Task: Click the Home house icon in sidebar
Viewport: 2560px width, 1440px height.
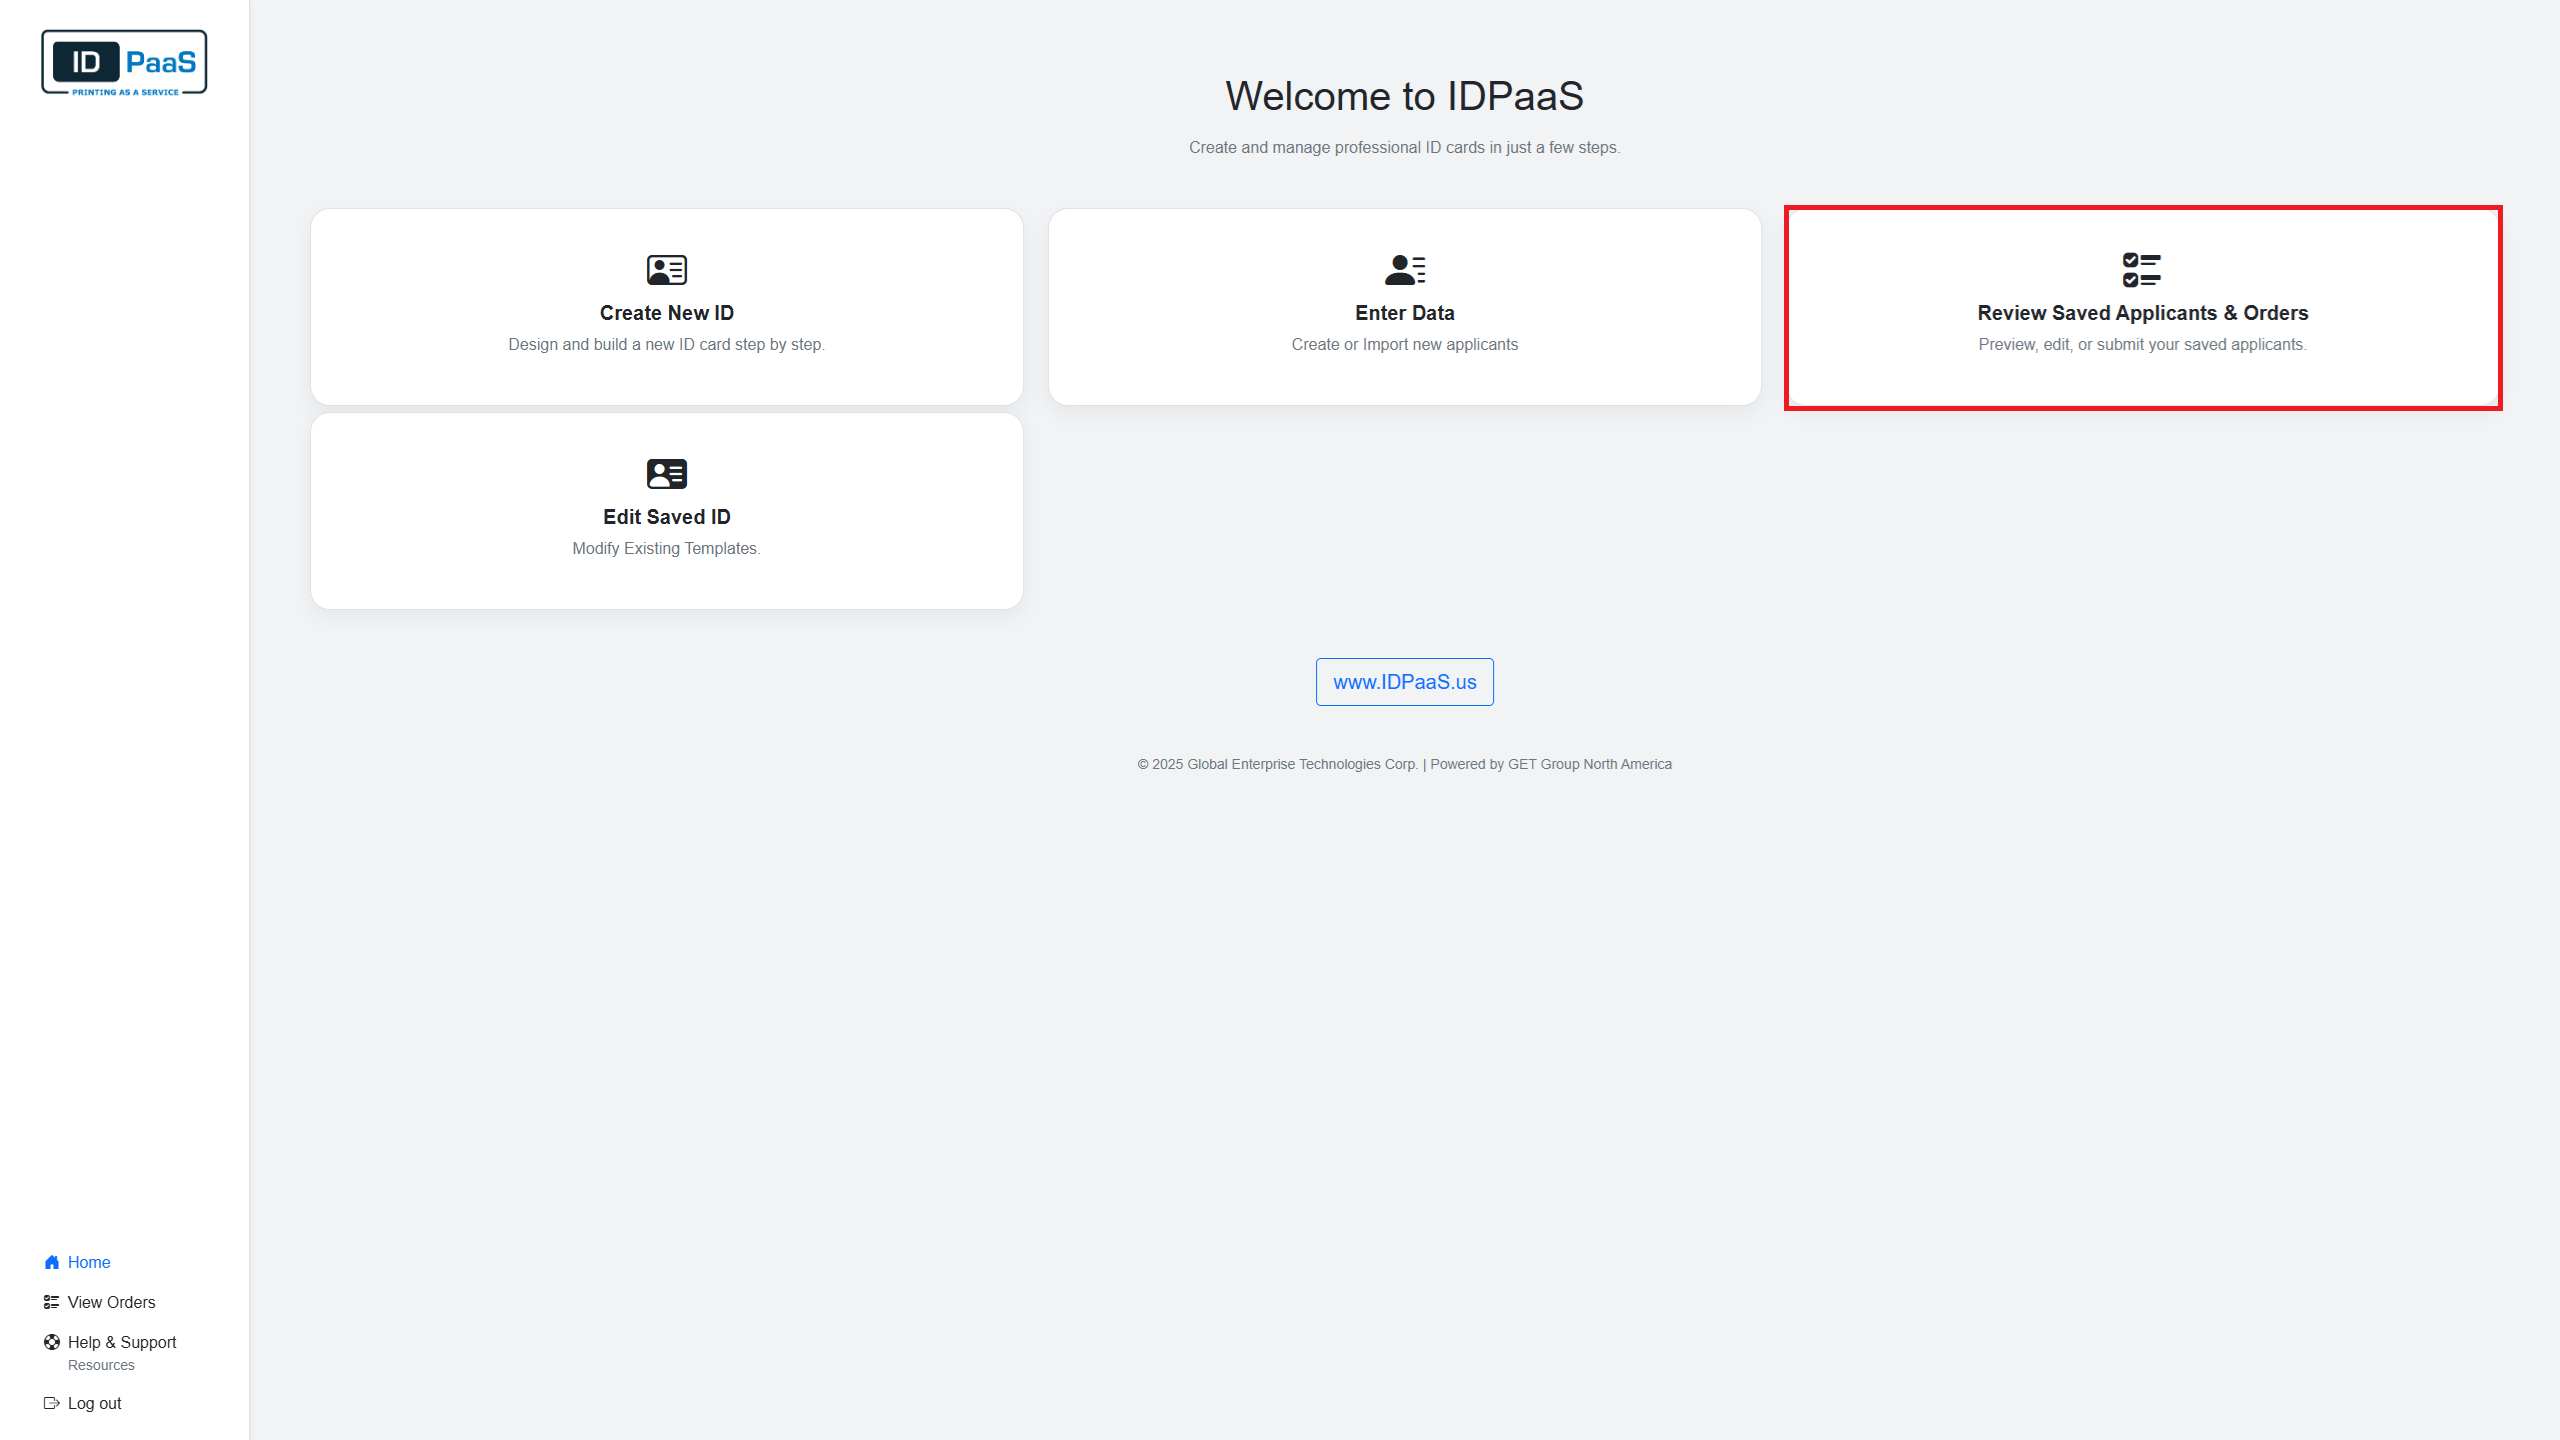Action: 52,1262
